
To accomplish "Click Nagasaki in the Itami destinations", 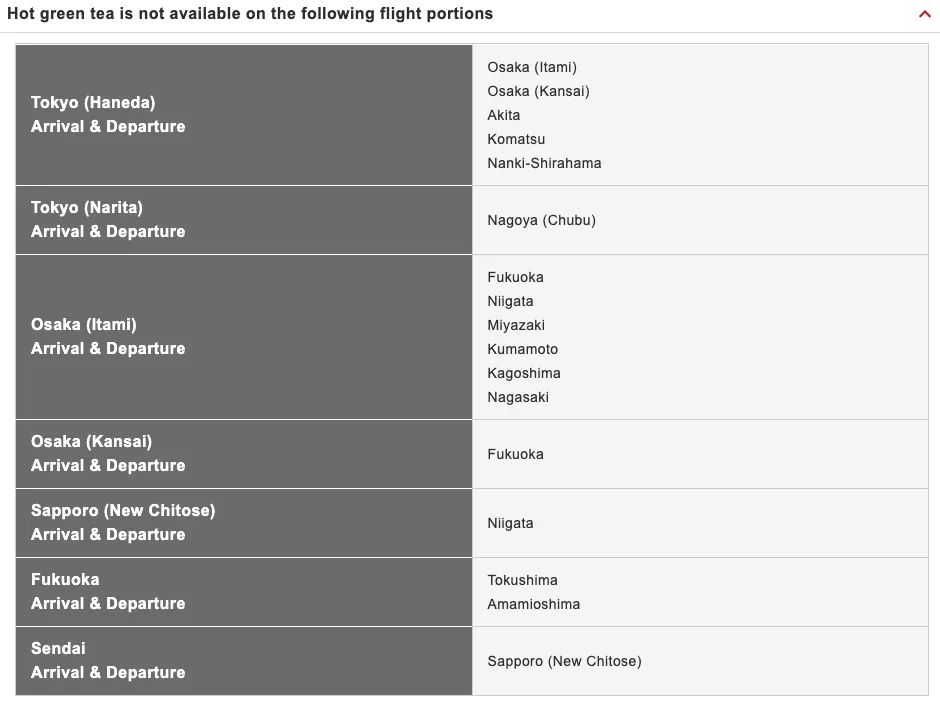I will tap(518, 397).
